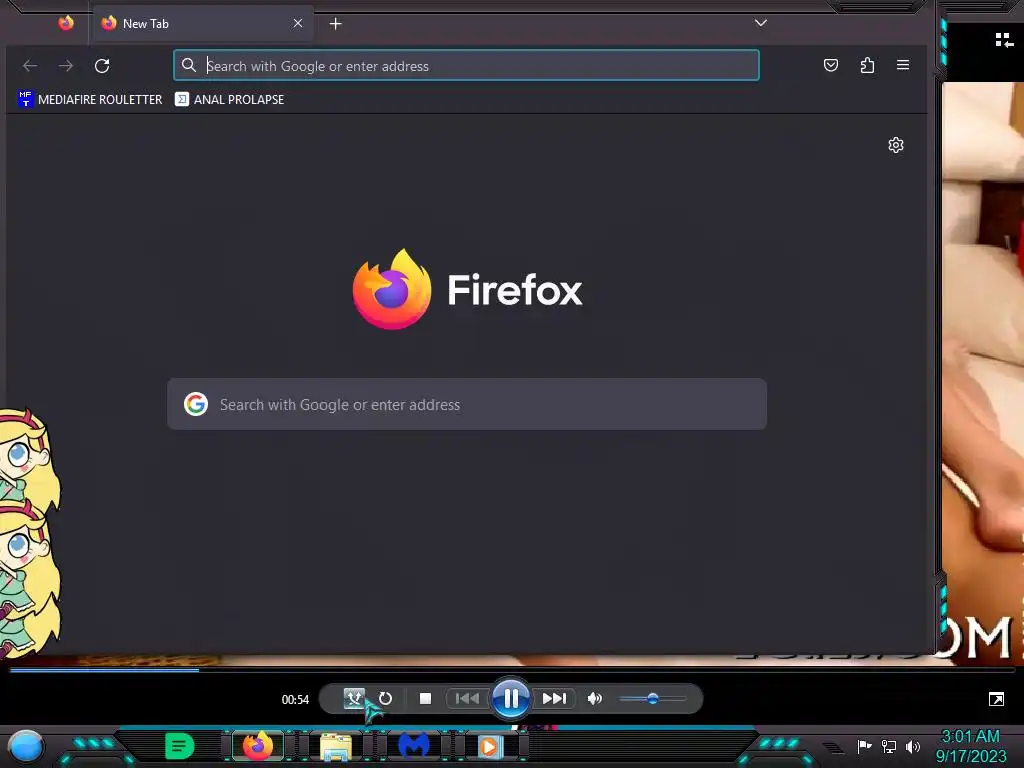Open File Explorer from the taskbar

336,746
